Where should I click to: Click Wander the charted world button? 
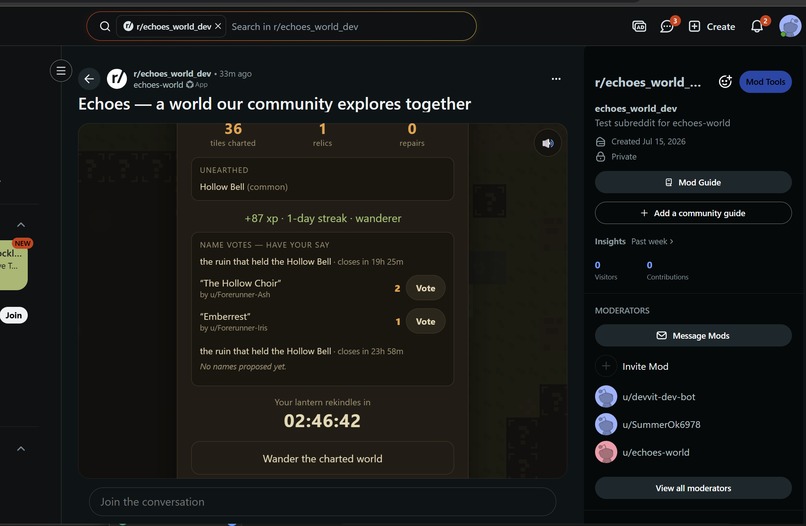[x=322, y=459]
